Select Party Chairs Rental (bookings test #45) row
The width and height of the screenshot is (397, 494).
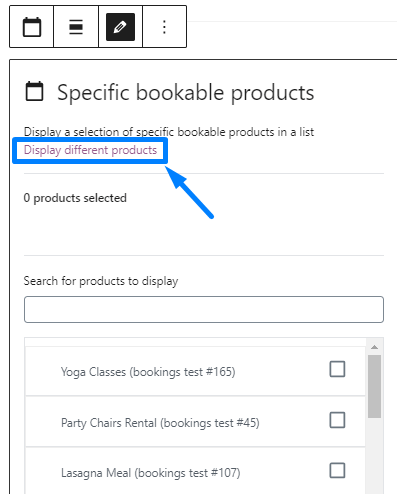(195, 422)
